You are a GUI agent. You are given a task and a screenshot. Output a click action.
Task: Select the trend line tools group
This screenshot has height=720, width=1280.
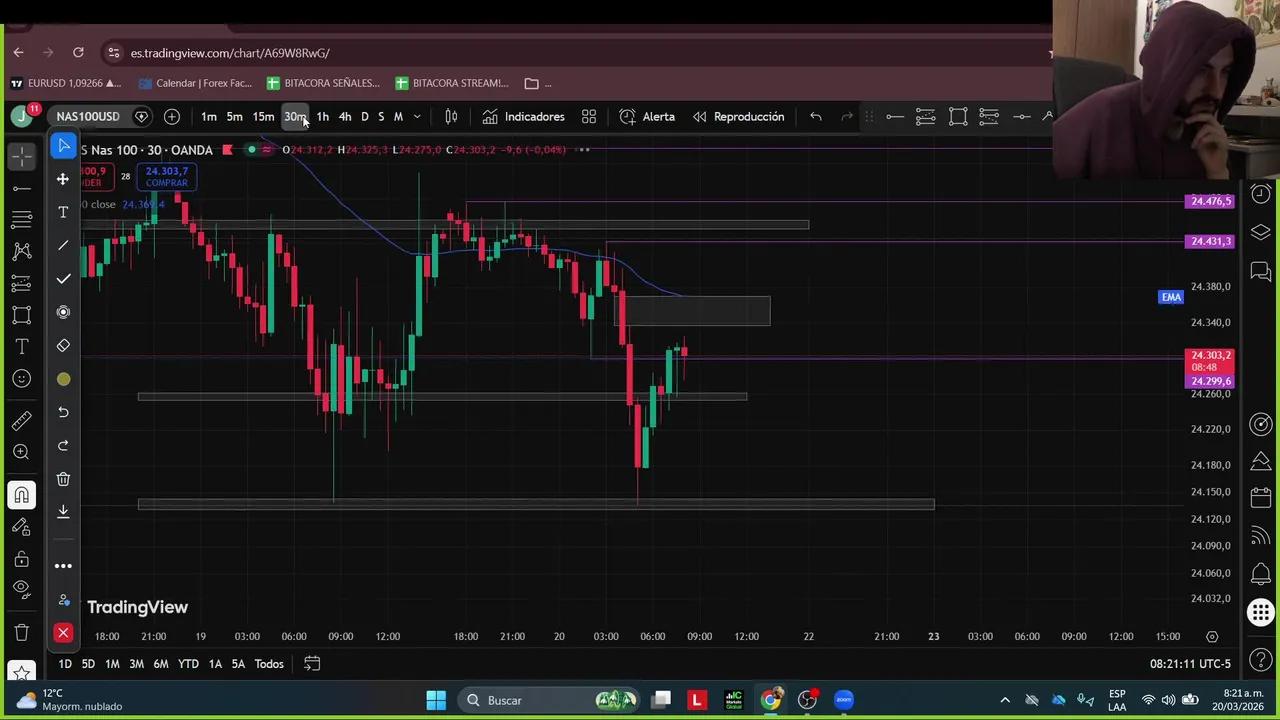click(x=21, y=188)
